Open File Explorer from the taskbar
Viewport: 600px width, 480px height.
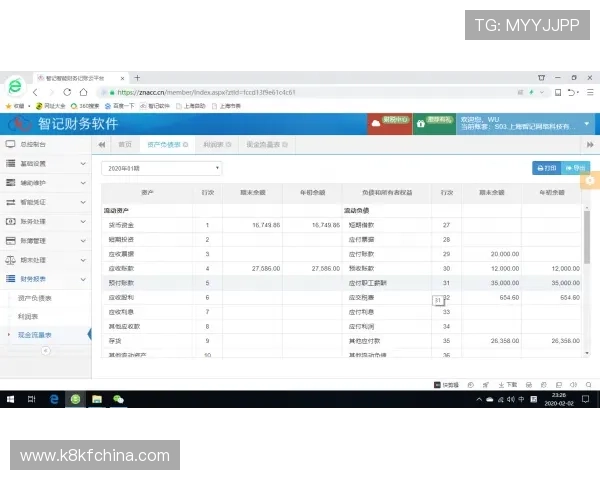pos(97,399)
